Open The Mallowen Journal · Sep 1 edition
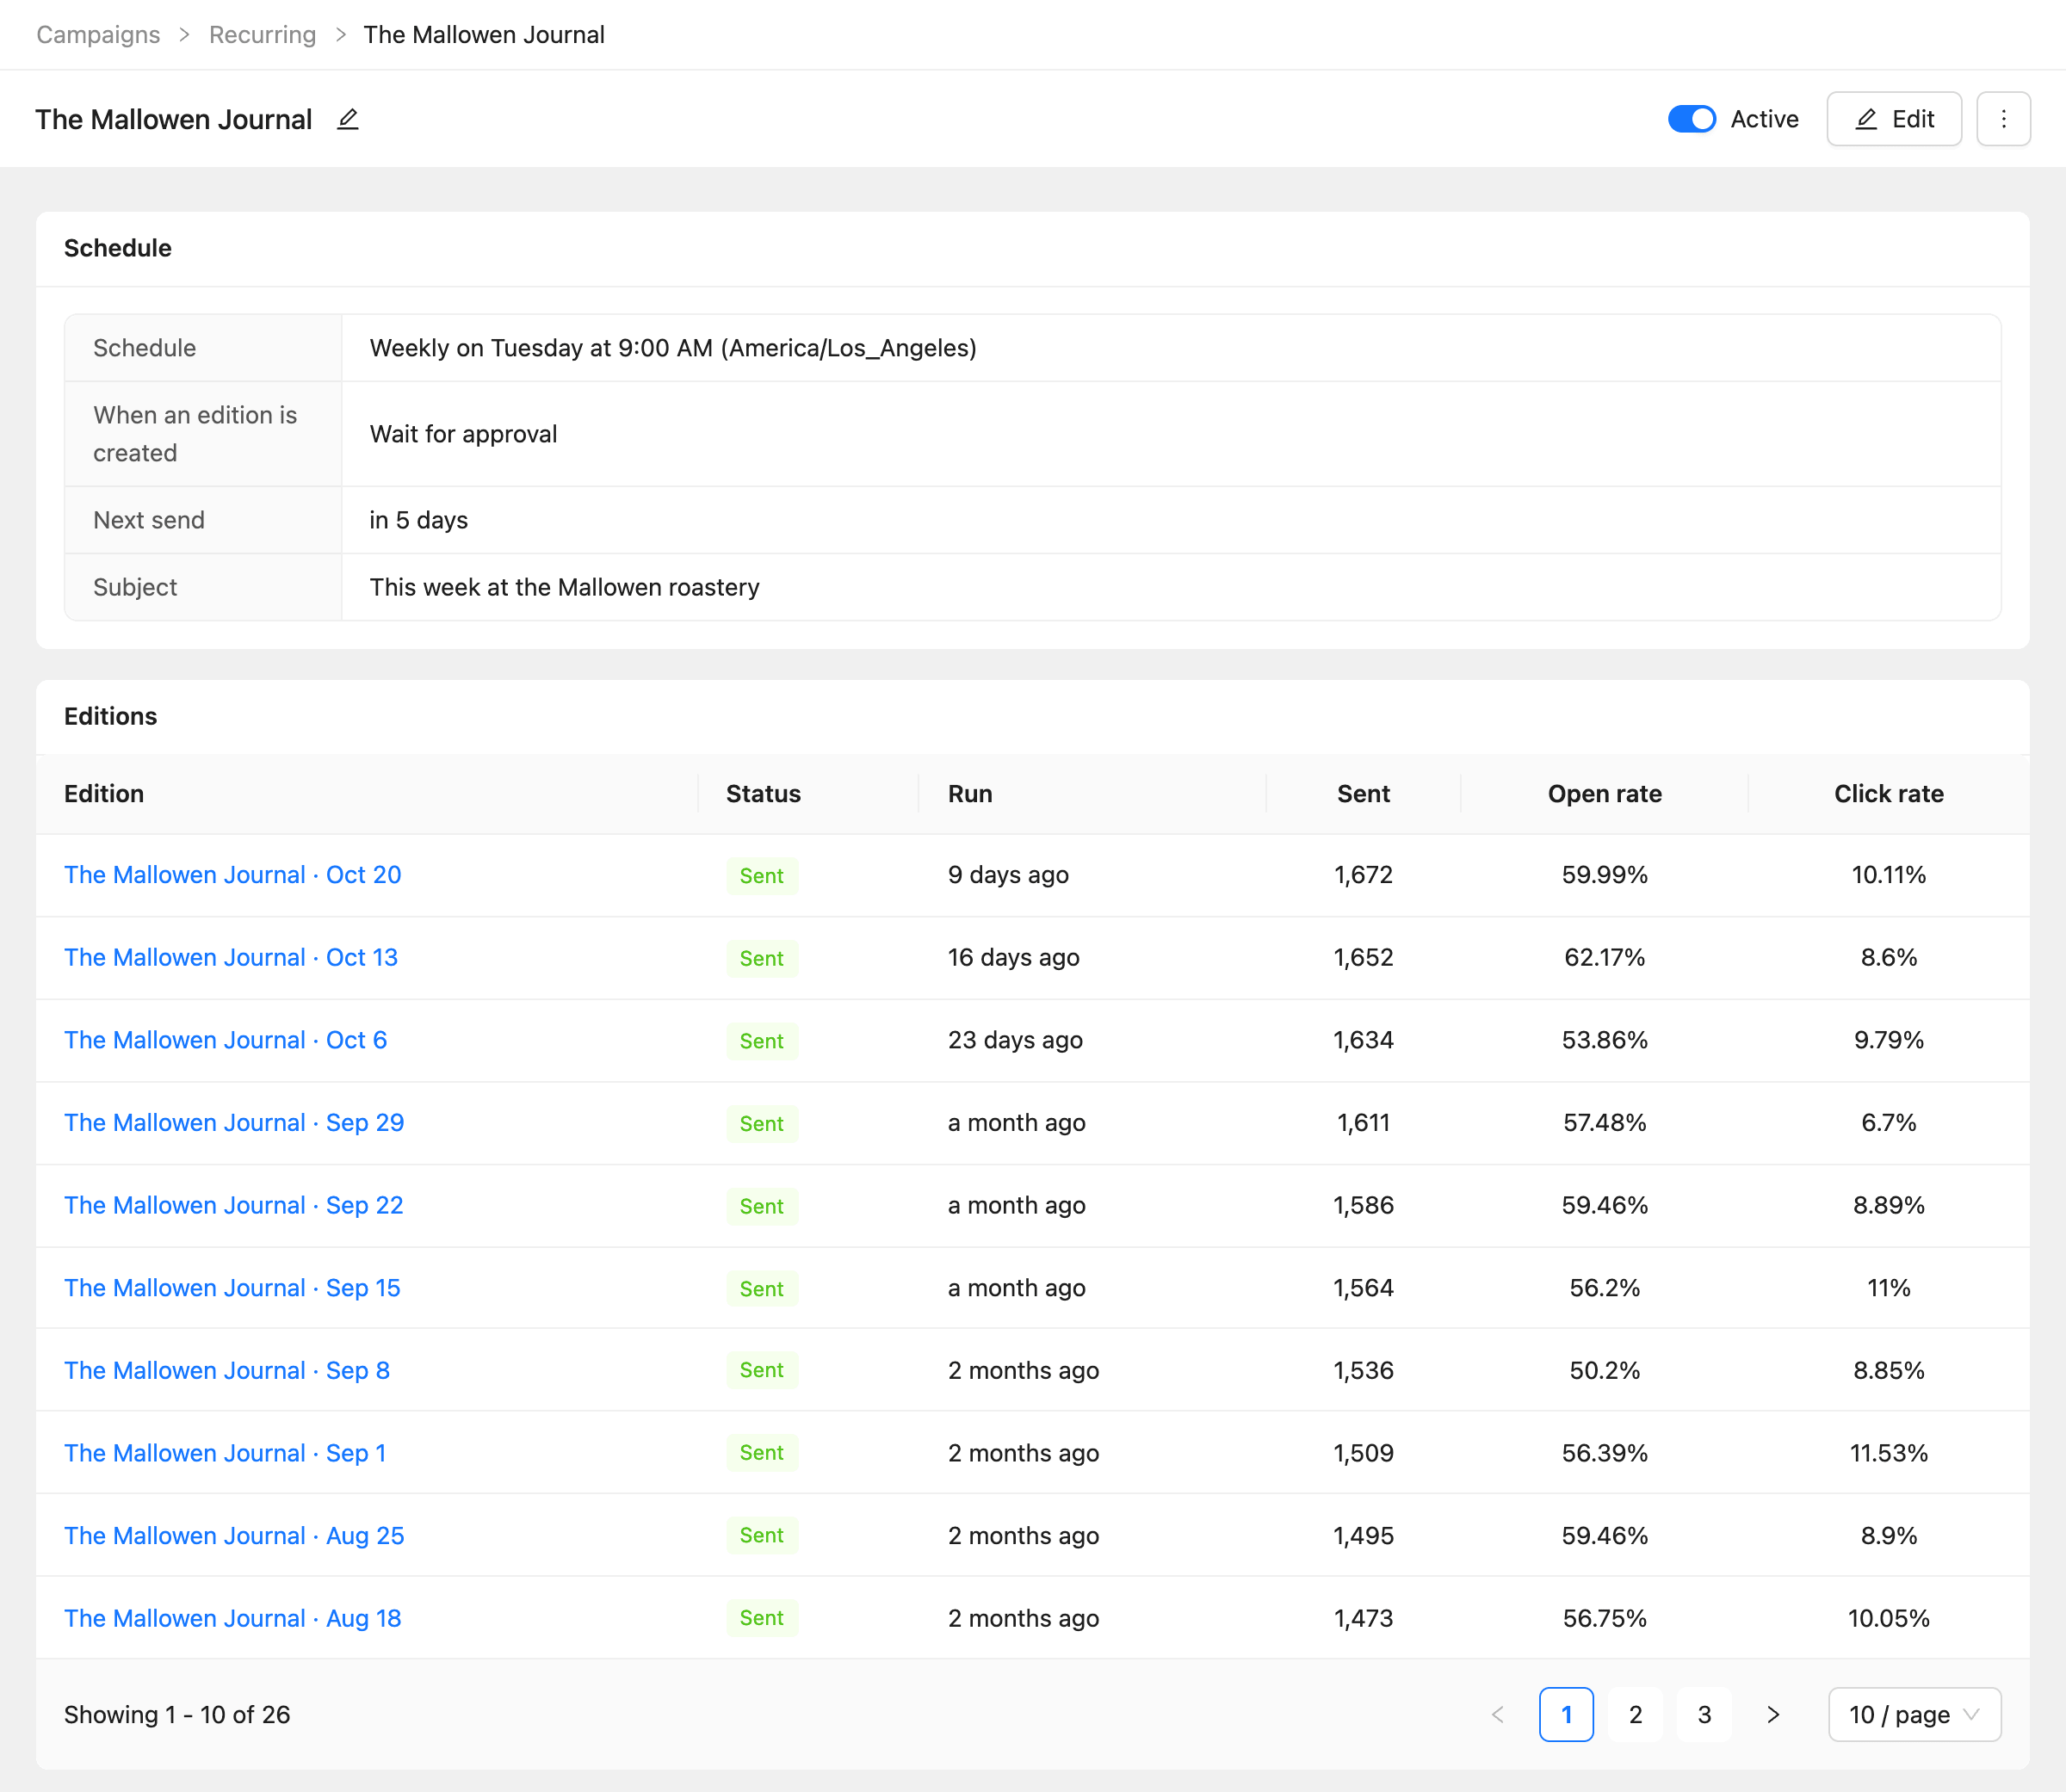 click(225, 1453)
